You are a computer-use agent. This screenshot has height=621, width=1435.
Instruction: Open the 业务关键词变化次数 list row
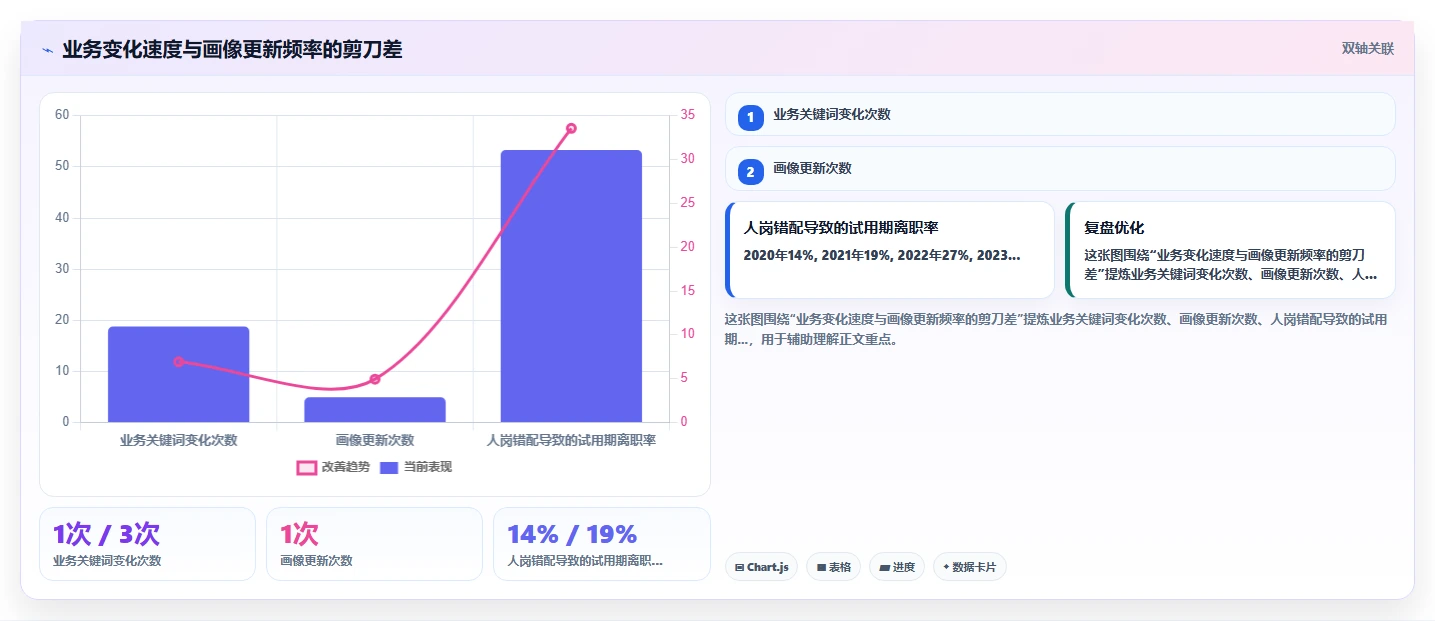(x=1060, y=114)
